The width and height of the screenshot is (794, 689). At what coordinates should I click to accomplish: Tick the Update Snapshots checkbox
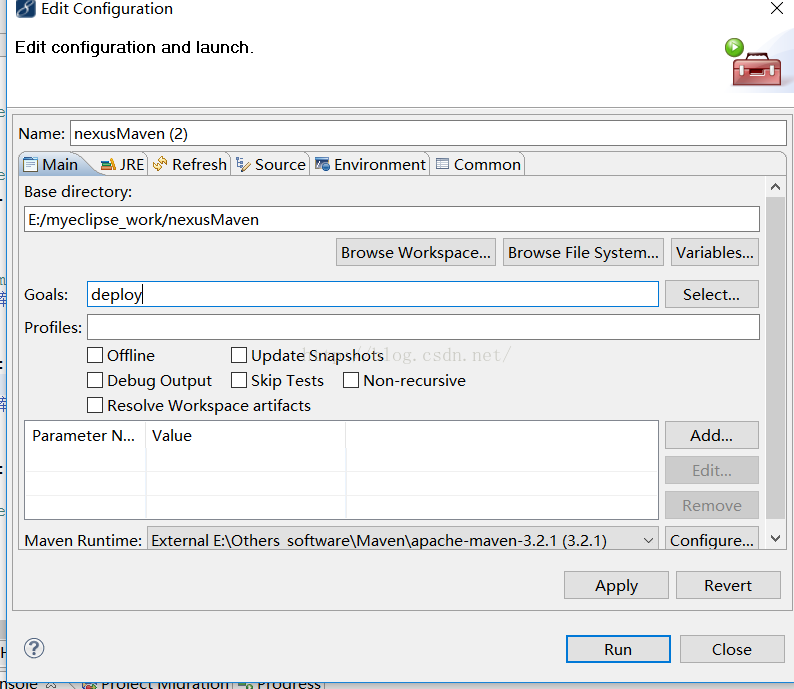239,355
